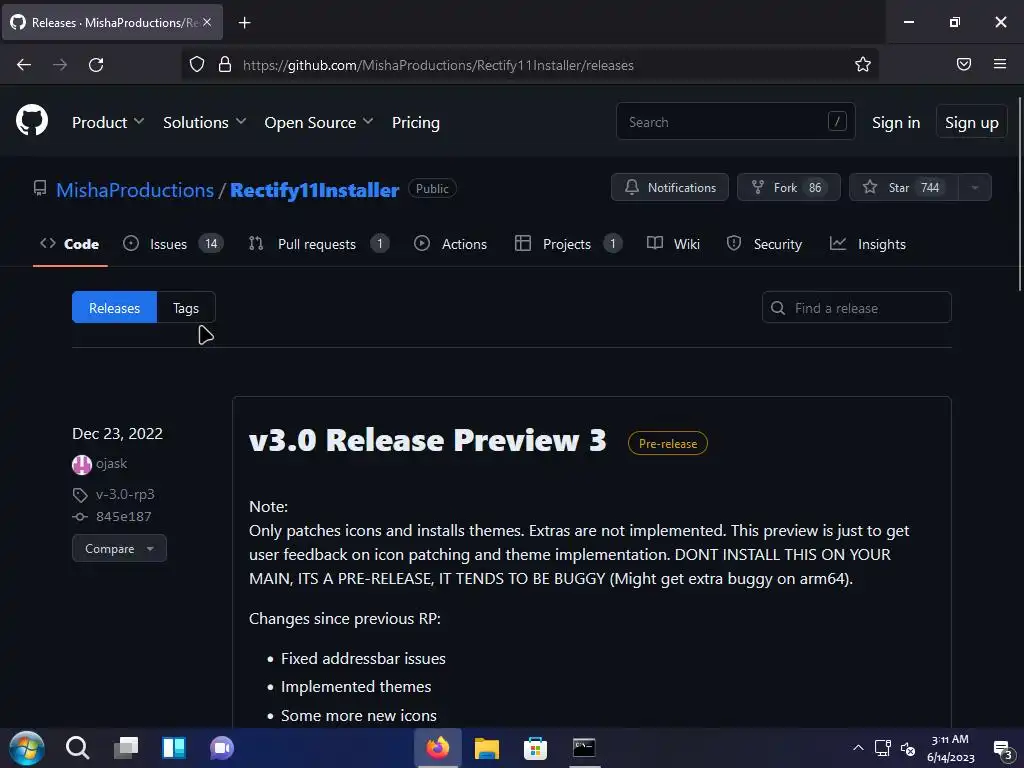Screen dimensions: 1024x768
Task: Click the muted volume tray icon
Action: (908, 748)
